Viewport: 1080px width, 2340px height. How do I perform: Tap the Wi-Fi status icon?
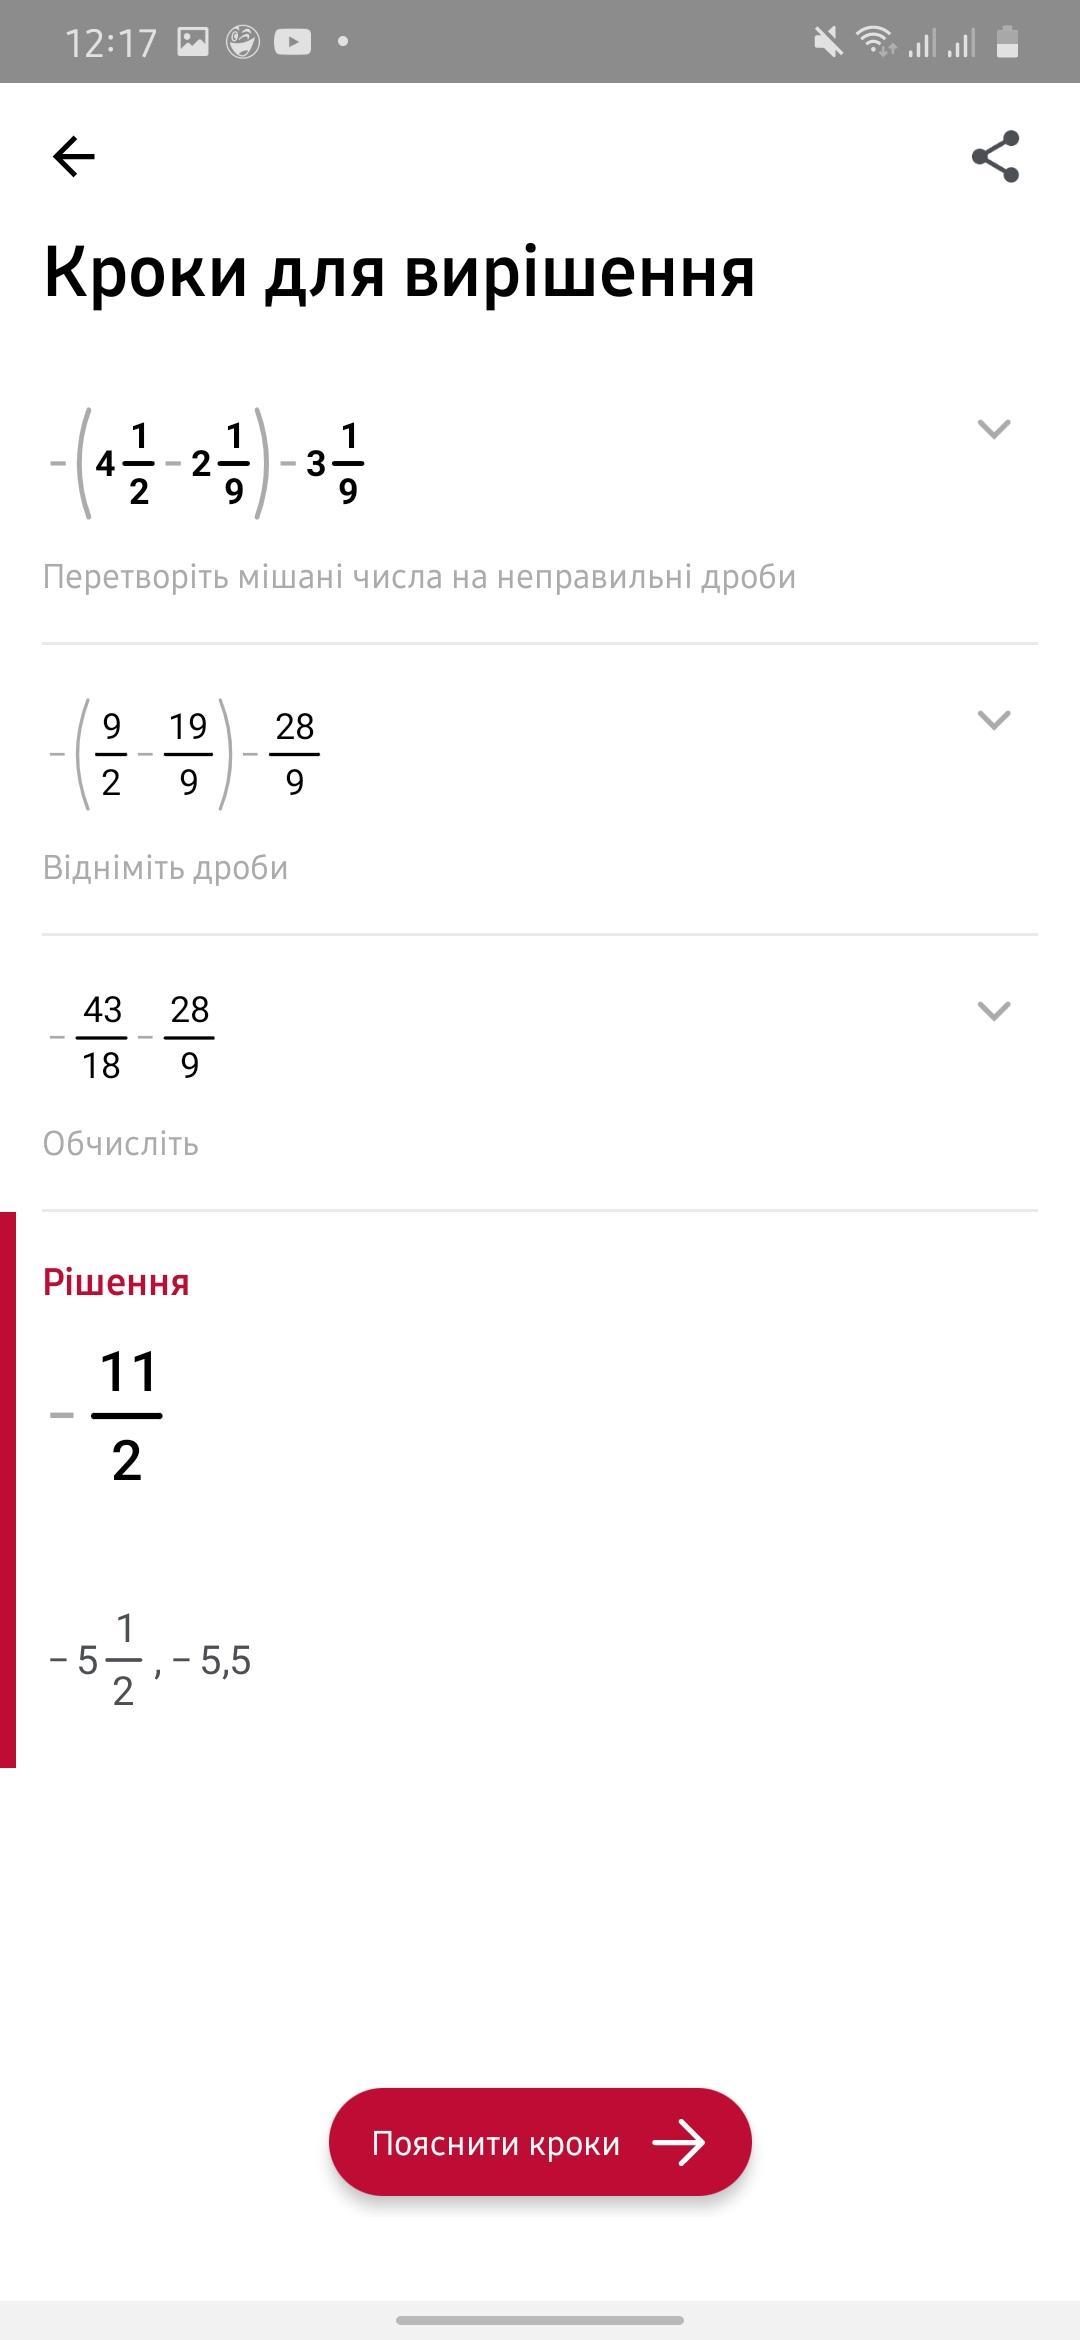[874, 42]
